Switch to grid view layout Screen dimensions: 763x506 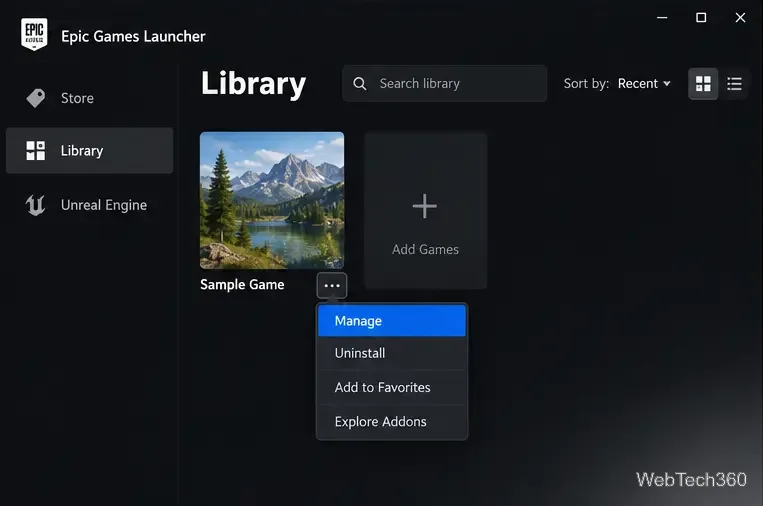[703, 84]
